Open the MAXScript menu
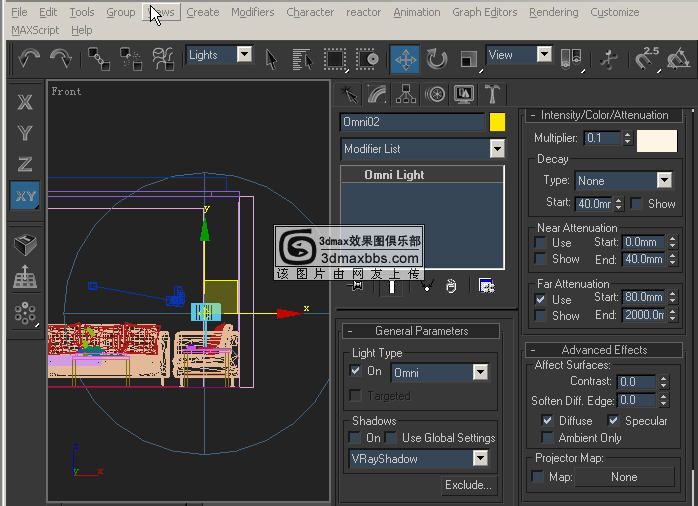This screenshot has width=698, height=506. [35, 30]
